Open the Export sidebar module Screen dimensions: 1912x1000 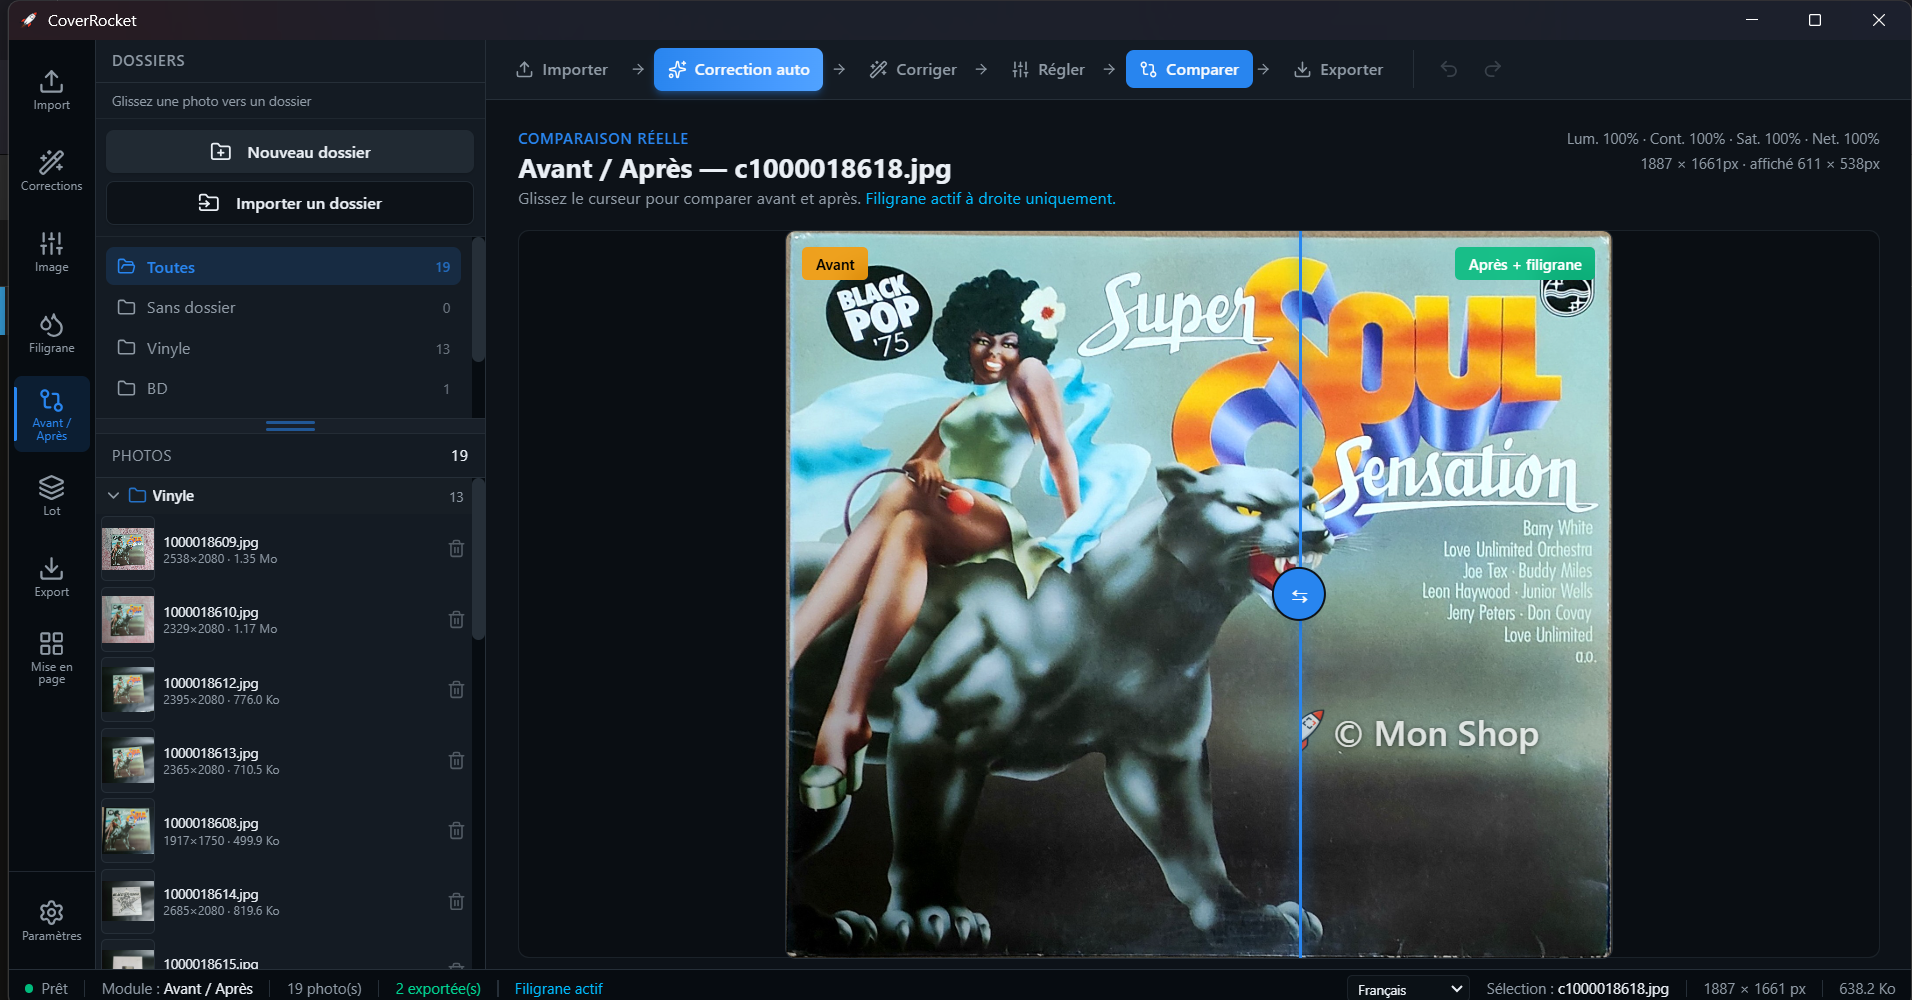pyautogui.click(x=51, y=577)
